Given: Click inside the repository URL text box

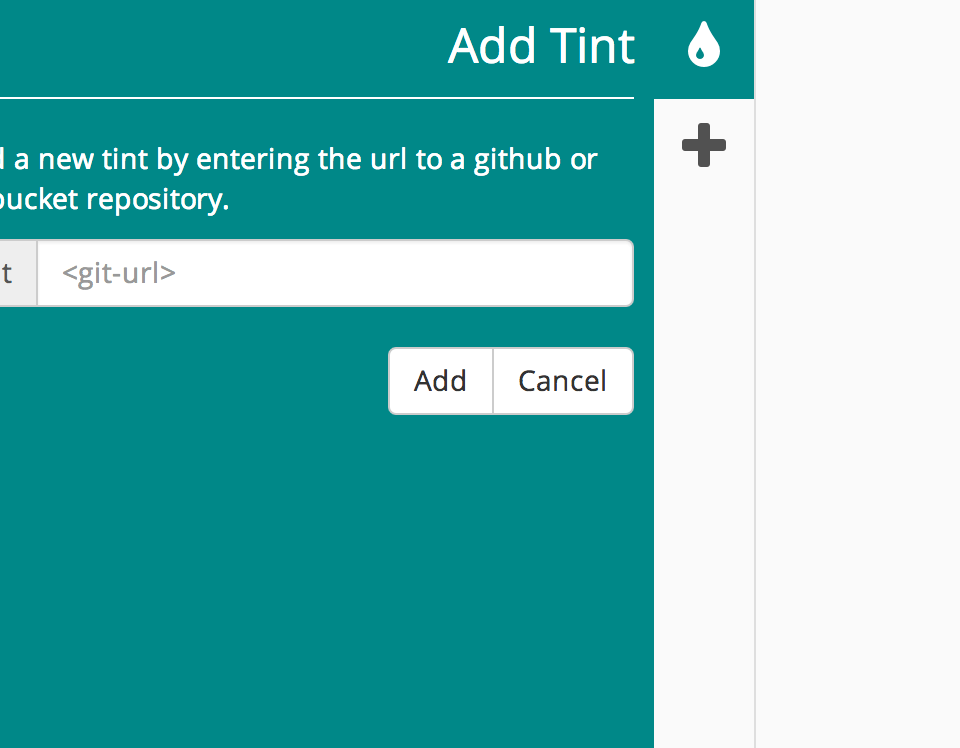Looking at the screenshot, I should point(335,273).
